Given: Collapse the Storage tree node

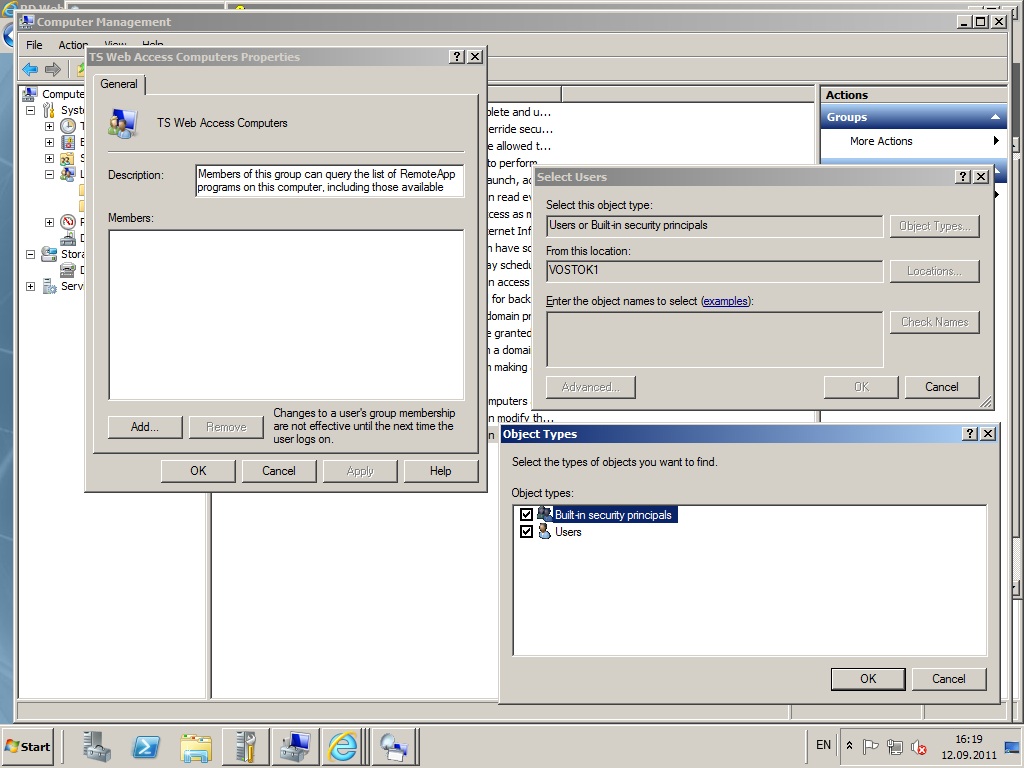Looking at the screenshot, I should pyautogui.click(x=30, y=254).
